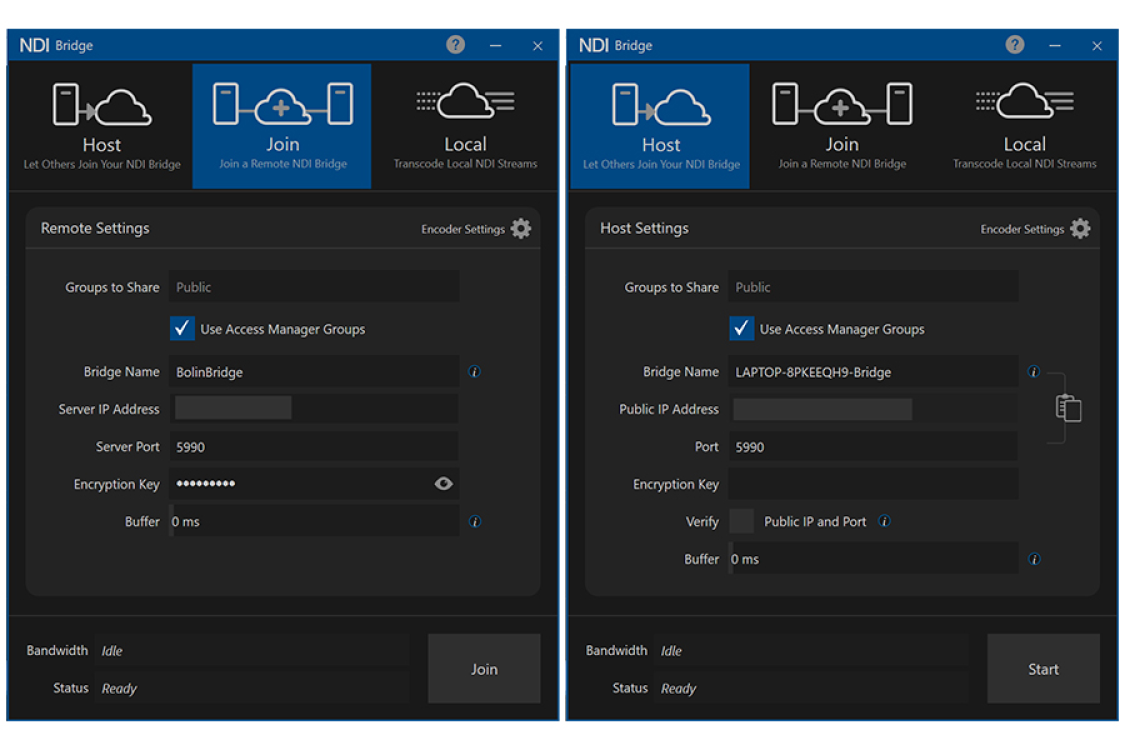Click info icon beside BolinBridge name field
This screenshot has height=750, width=1125.
pyautogui.click(x=475, y=372)
